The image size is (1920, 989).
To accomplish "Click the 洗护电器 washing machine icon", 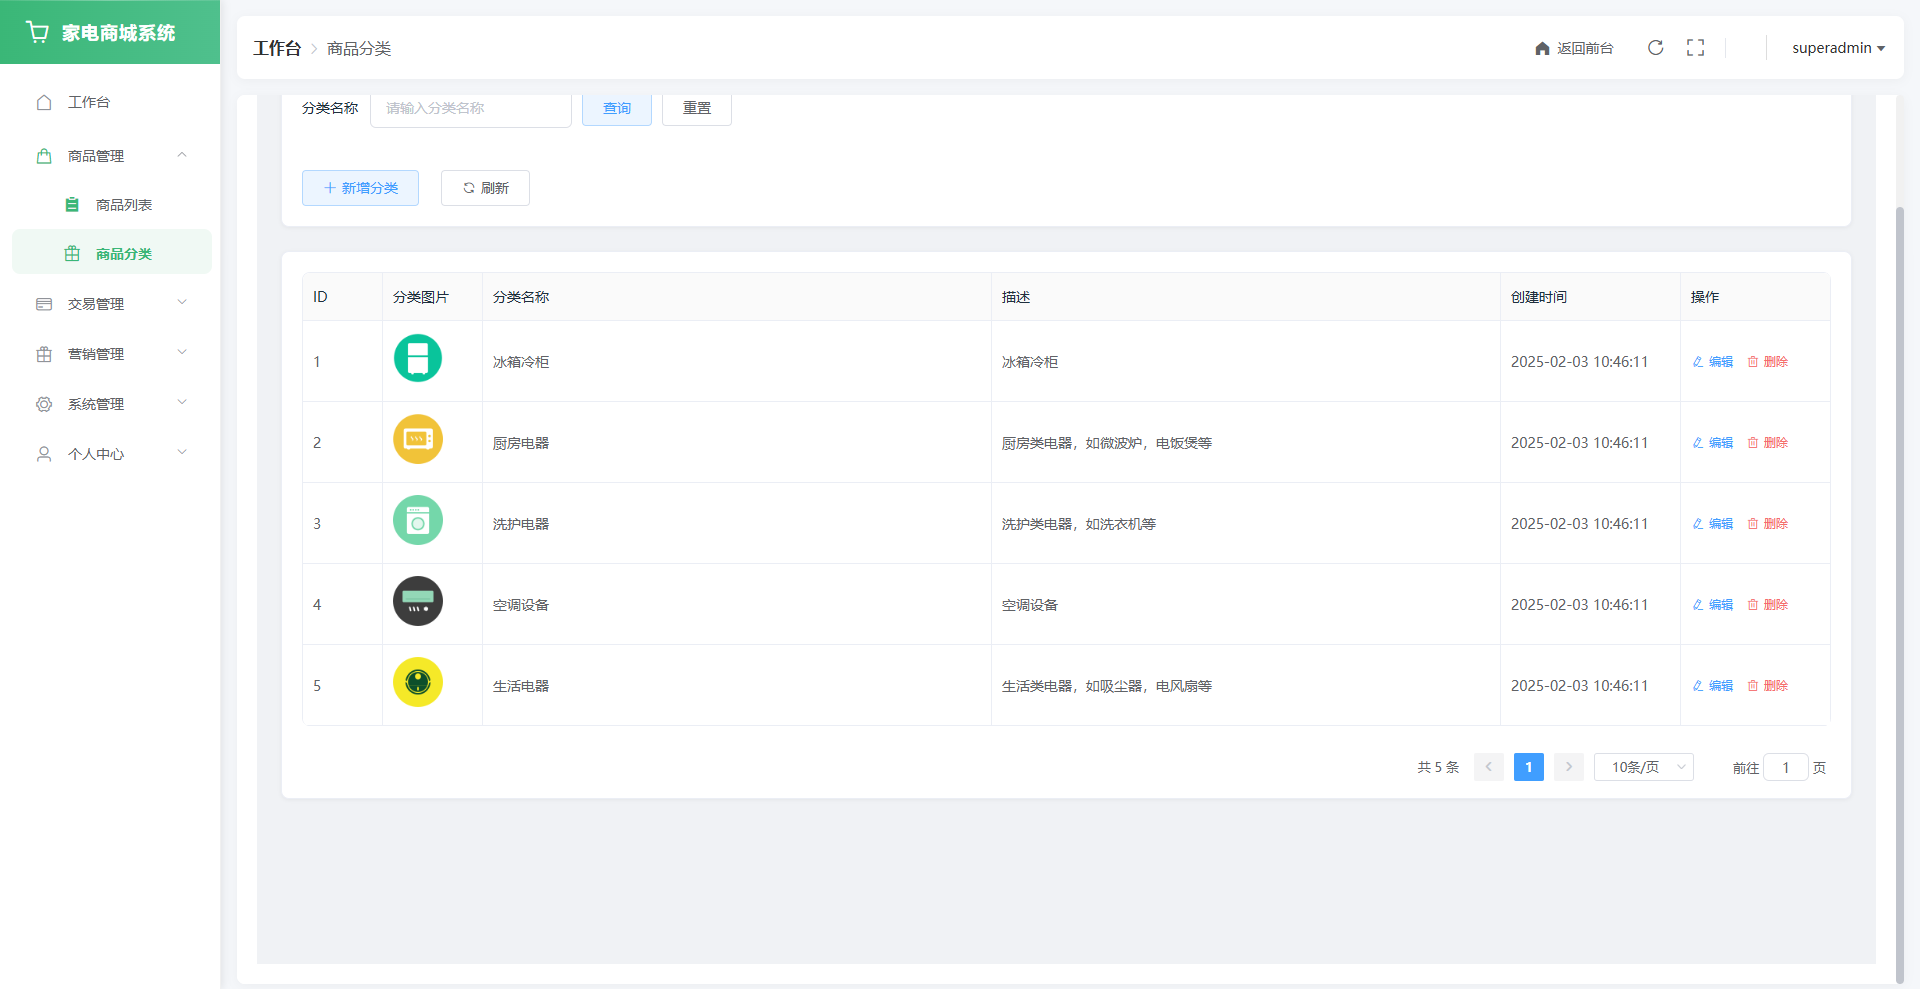I will pos(418,520).
